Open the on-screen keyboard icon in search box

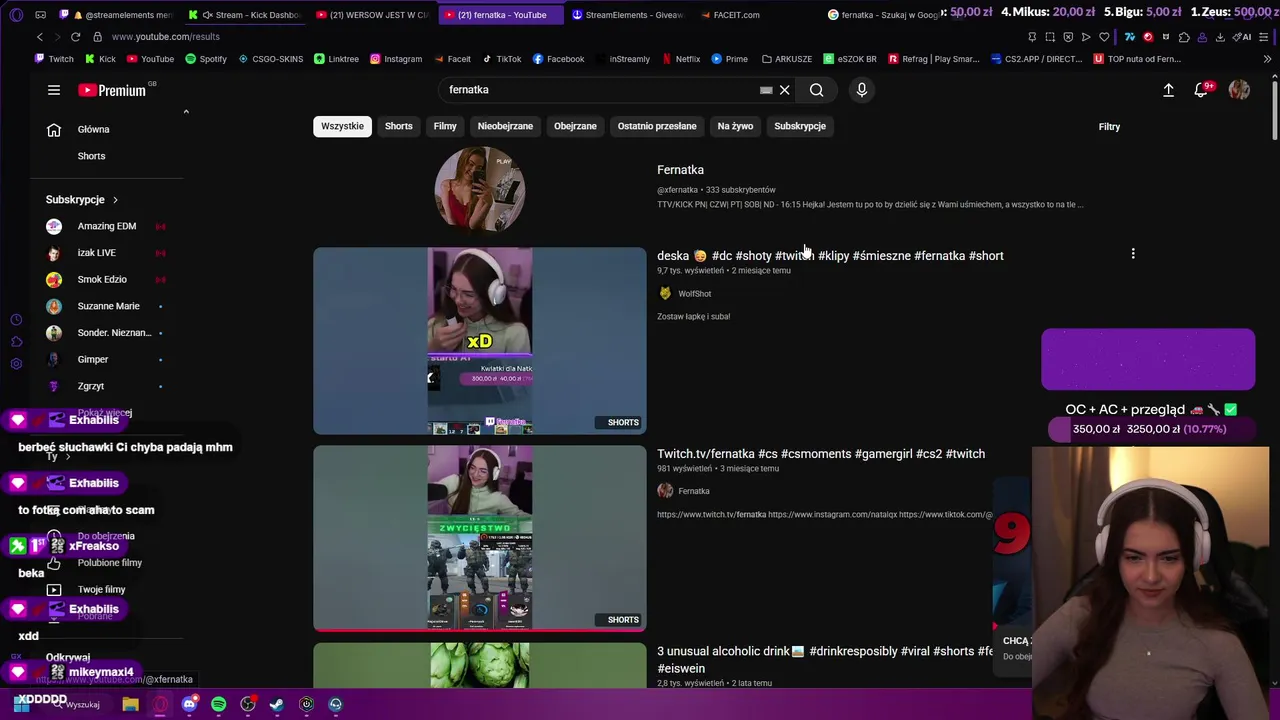766,90
